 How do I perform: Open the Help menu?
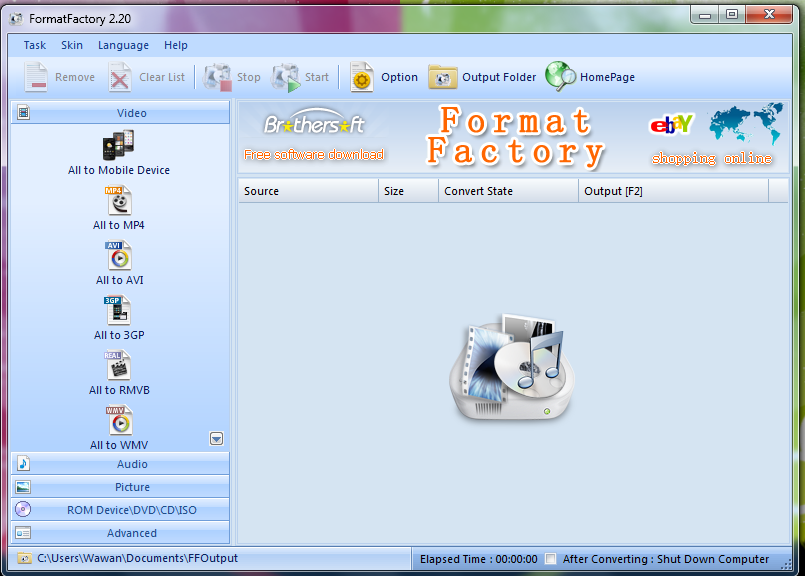click(x=176, y=45)
